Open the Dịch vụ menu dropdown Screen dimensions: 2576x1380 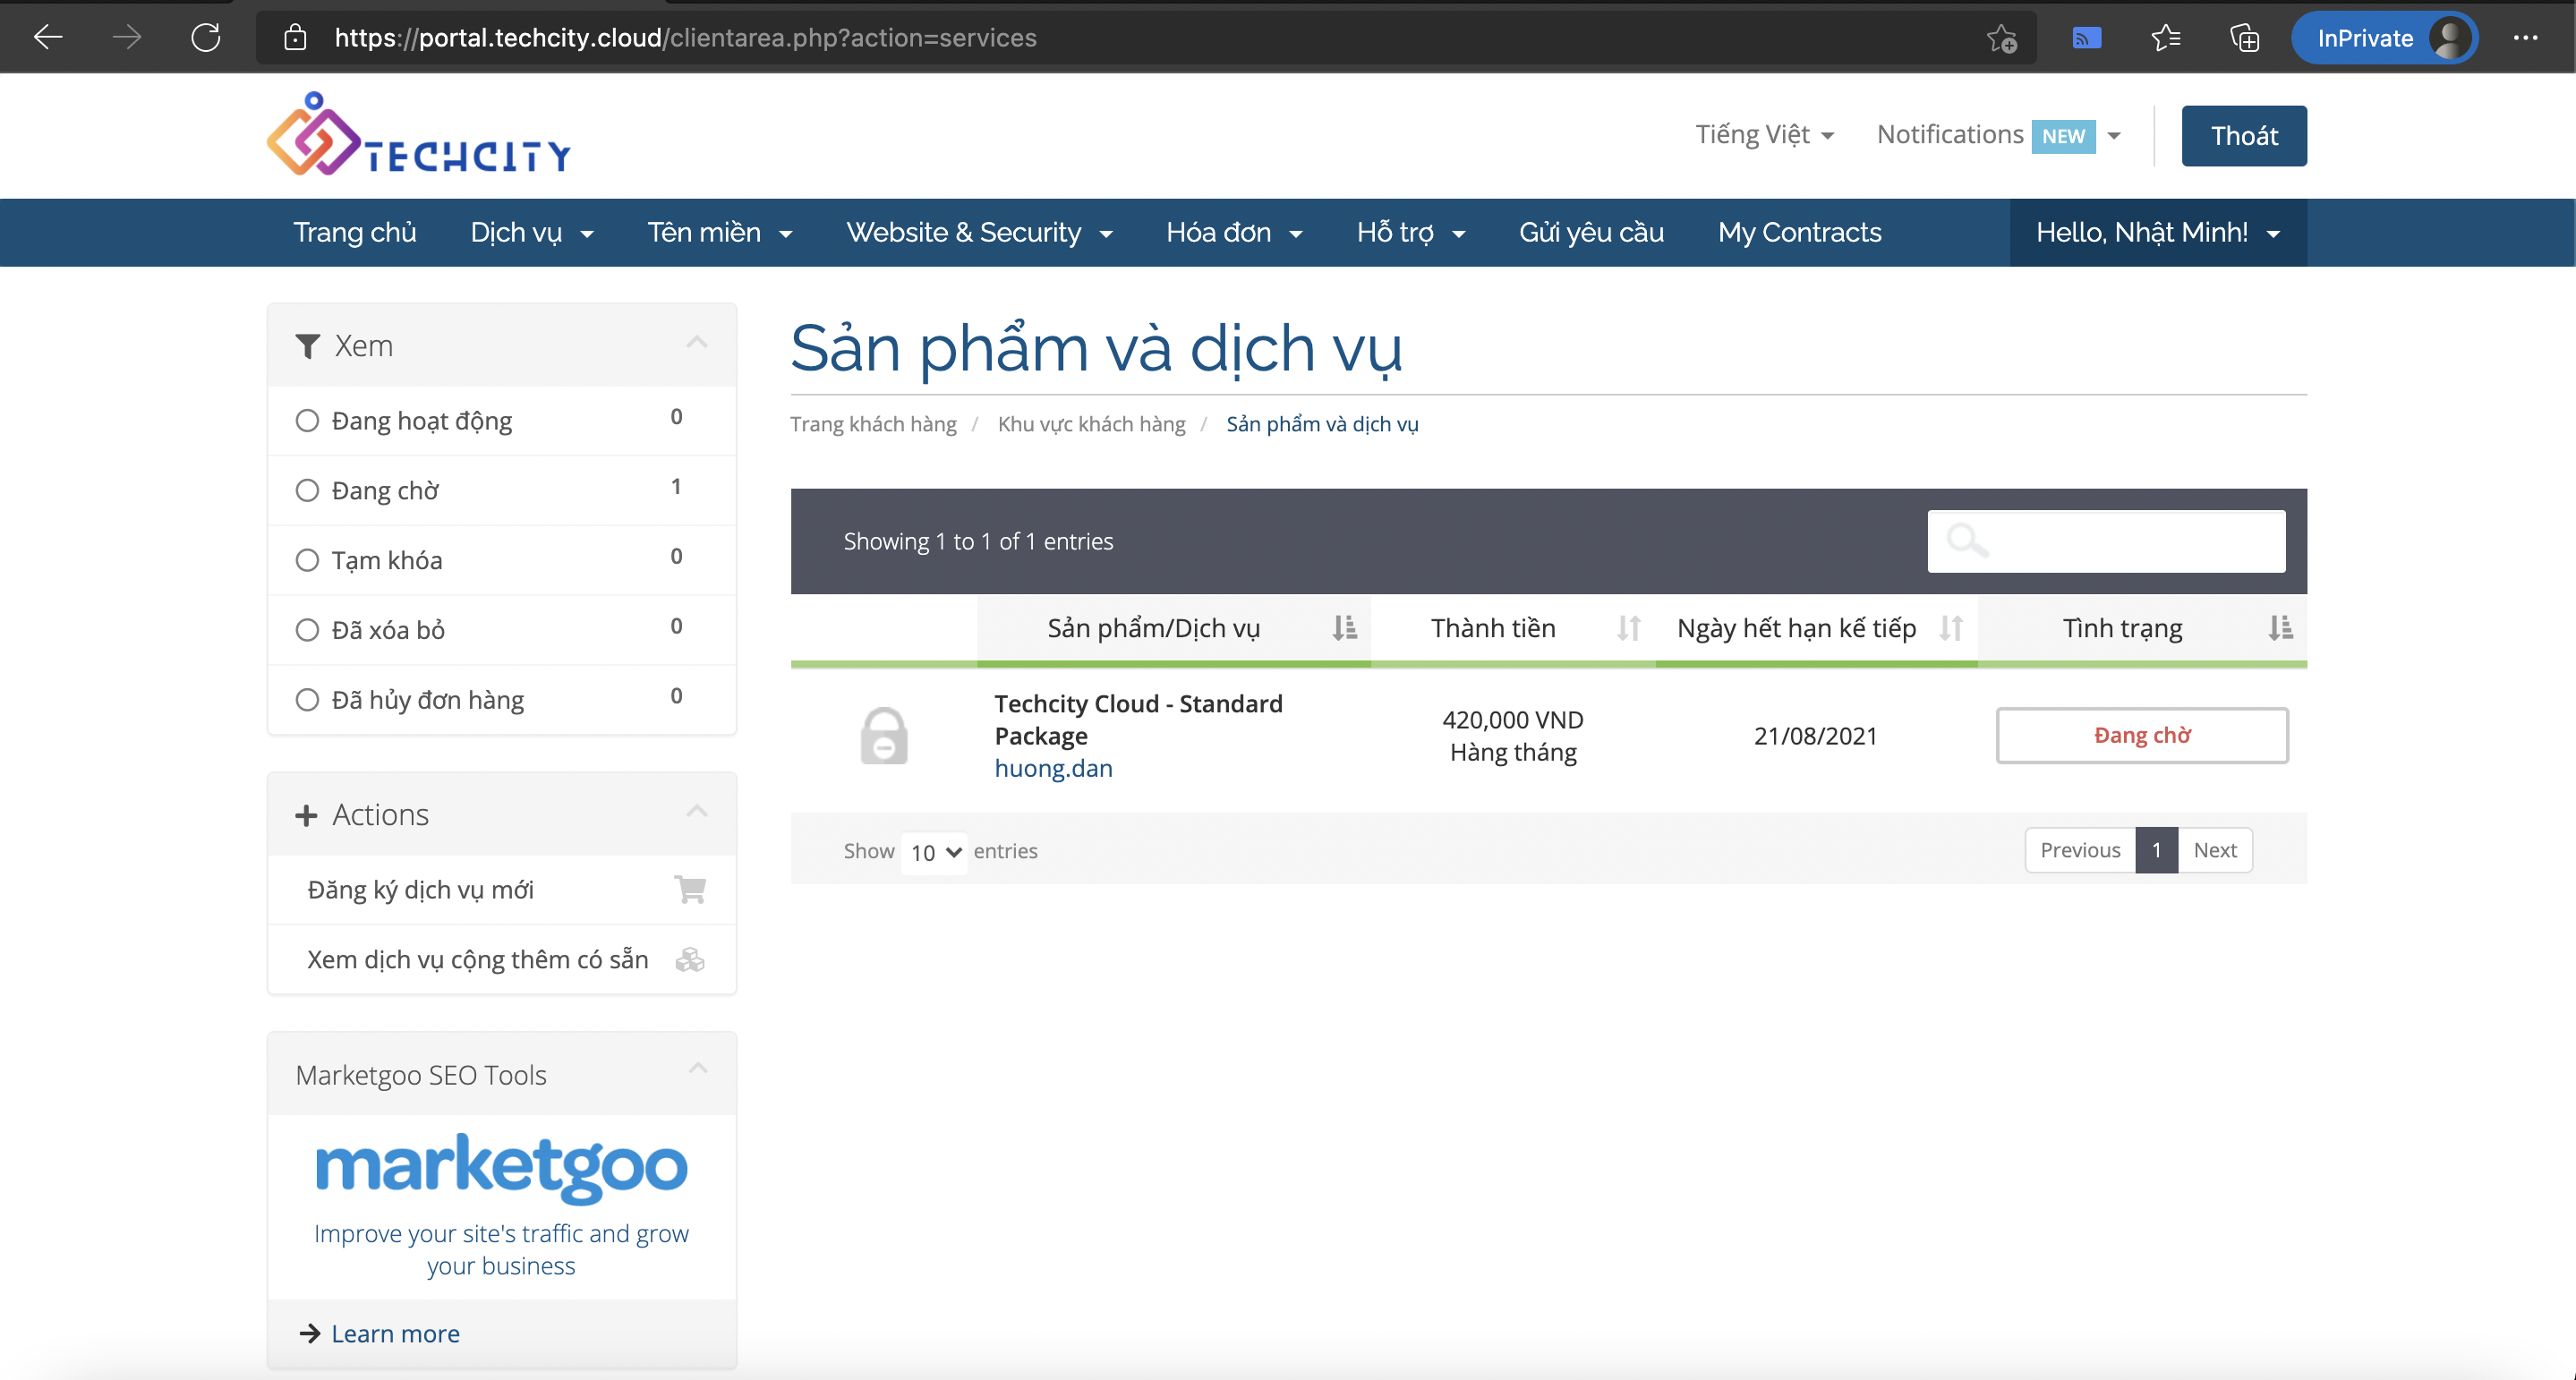pos(532,232)
